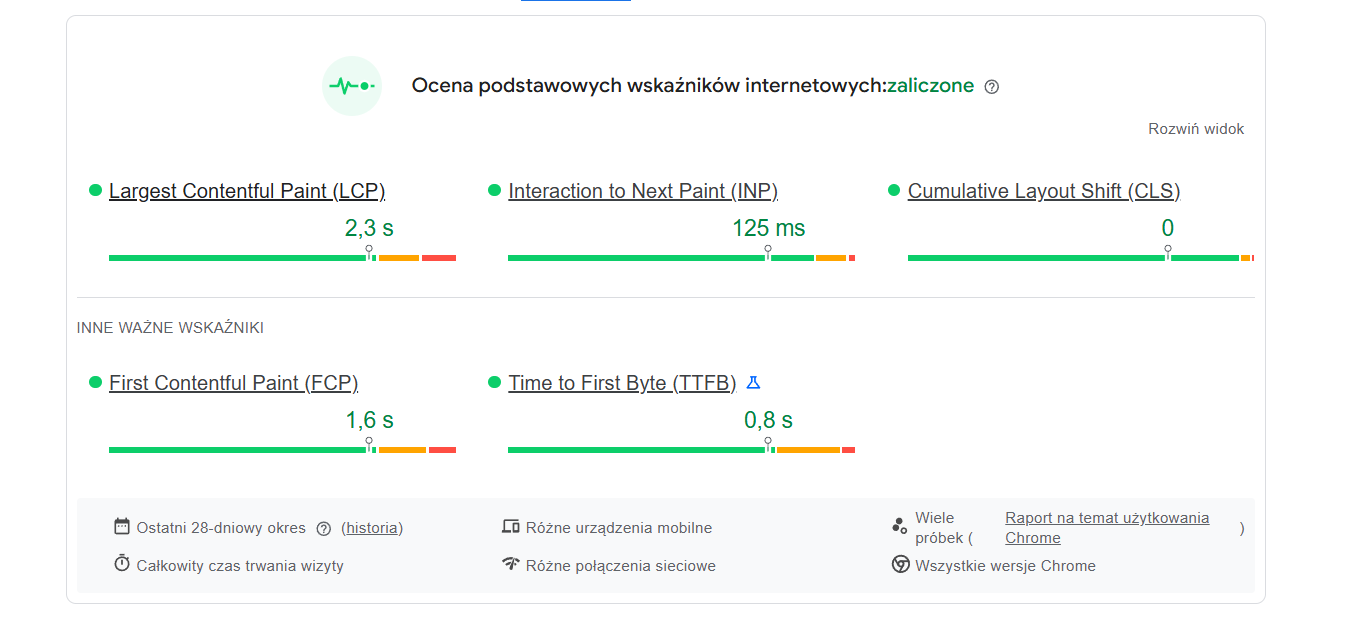Click Wszystkie wersje Chrome text
Viewport: 1349px width, 621px height.
tap(1005, 566)
